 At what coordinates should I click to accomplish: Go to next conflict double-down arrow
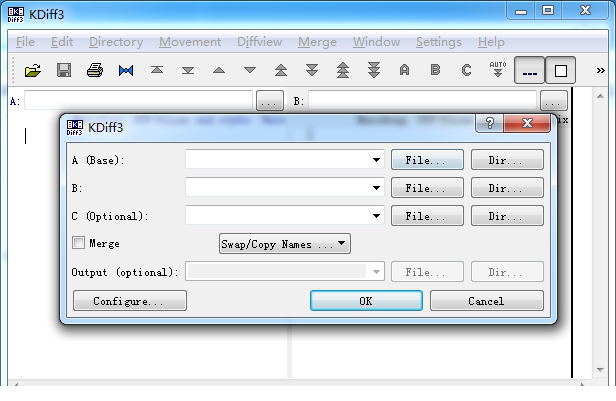[312, 71]
